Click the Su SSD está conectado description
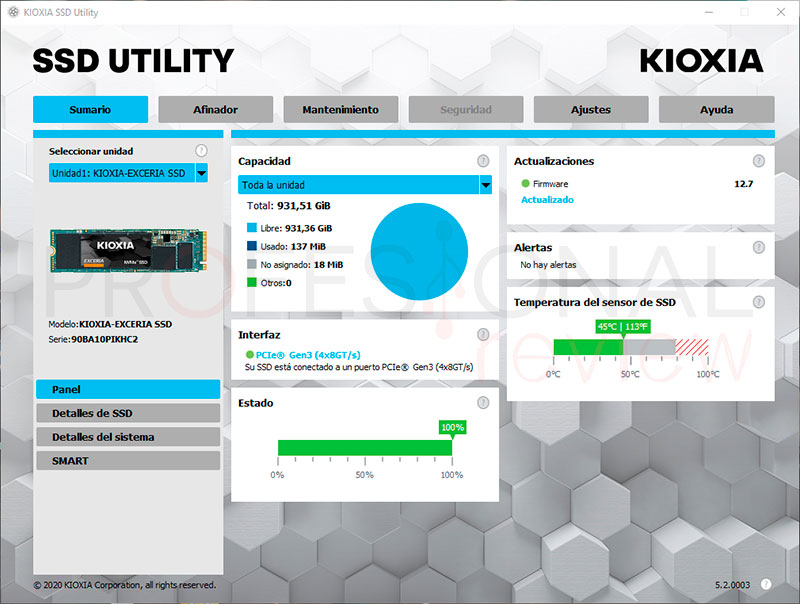This screenshot has height=604, width=800. click(x=359, y=367)
